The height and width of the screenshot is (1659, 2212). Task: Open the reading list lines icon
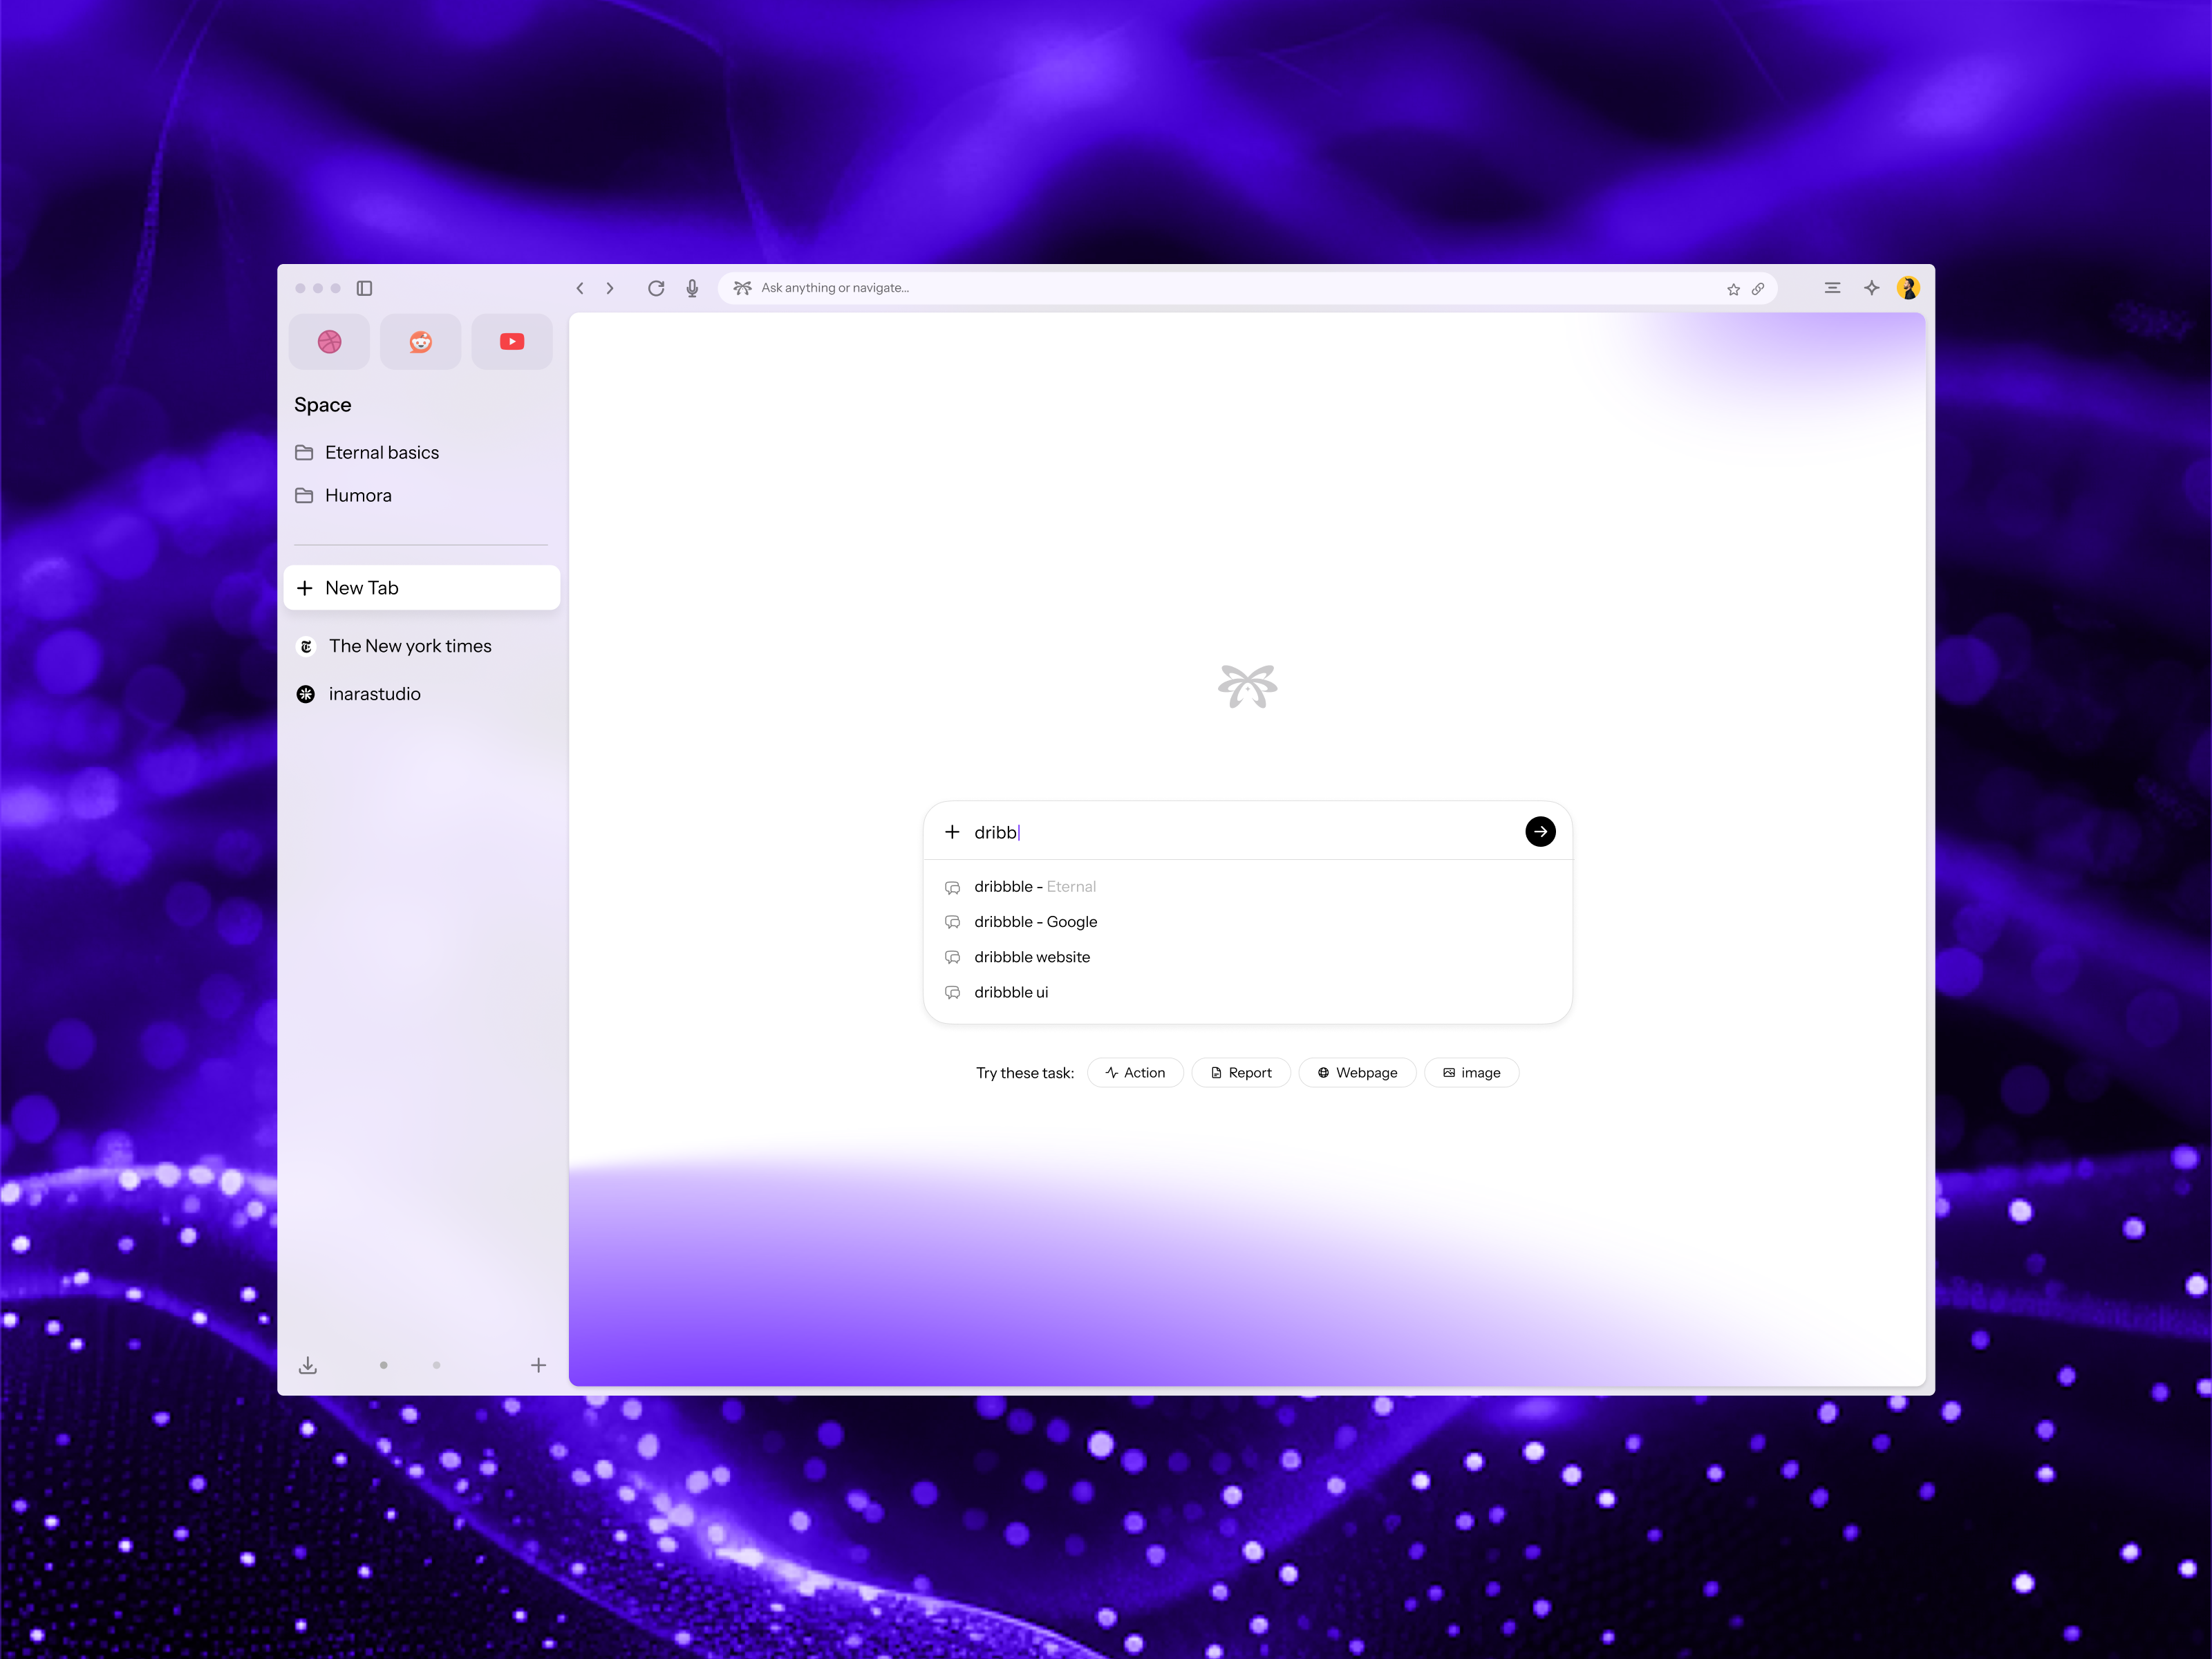pyautogui.click(x=1832, y=288)
